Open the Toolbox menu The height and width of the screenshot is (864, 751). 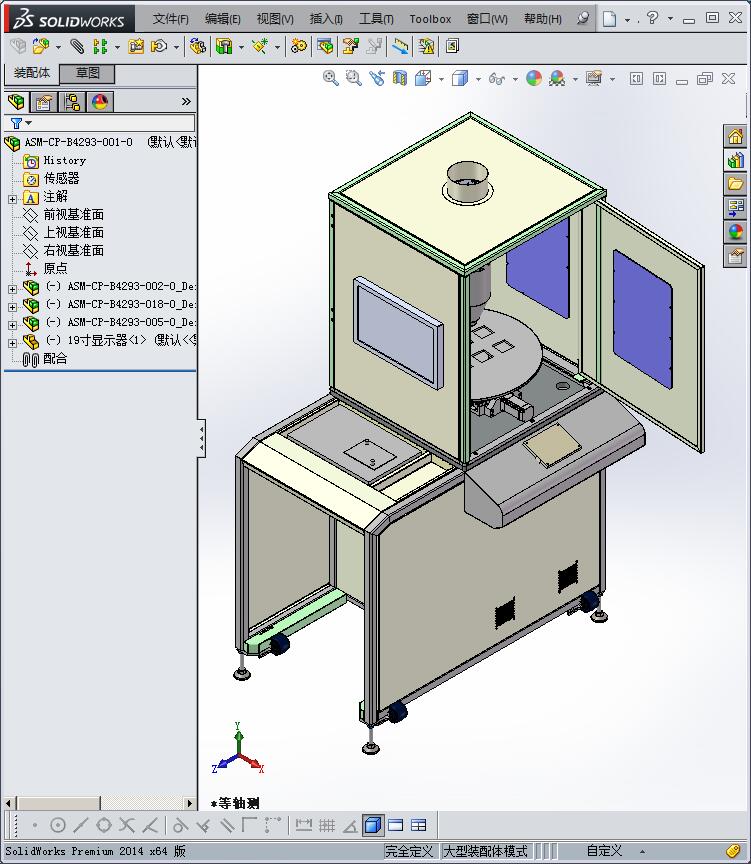point(430,19)
